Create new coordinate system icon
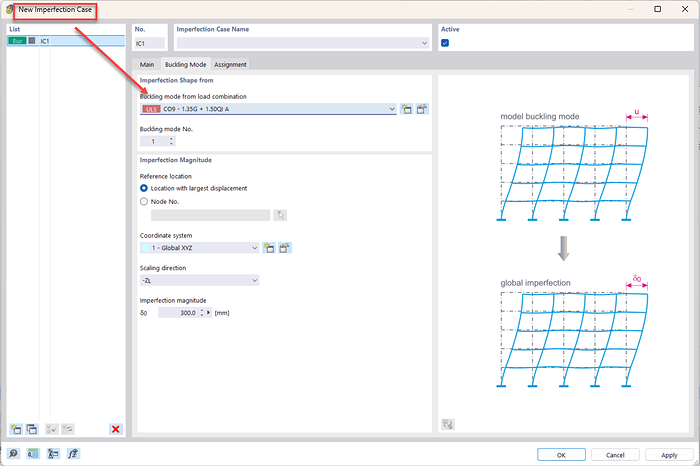The width and height of the screenshot is (700, 466). pyautogui.click(x=269, y=248)
